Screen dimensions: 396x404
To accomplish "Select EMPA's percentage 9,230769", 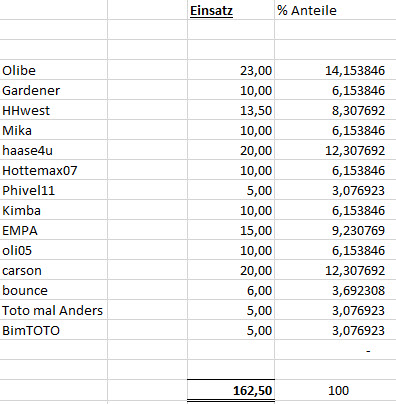I will pyautogui.click(x=335, y=230).
